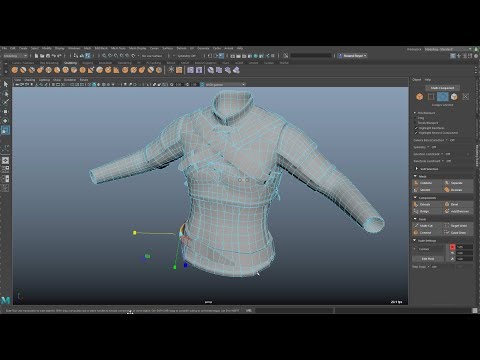Open Symmetry Off dropdown in status line
The image size is (480, 360).
(186, 56)
